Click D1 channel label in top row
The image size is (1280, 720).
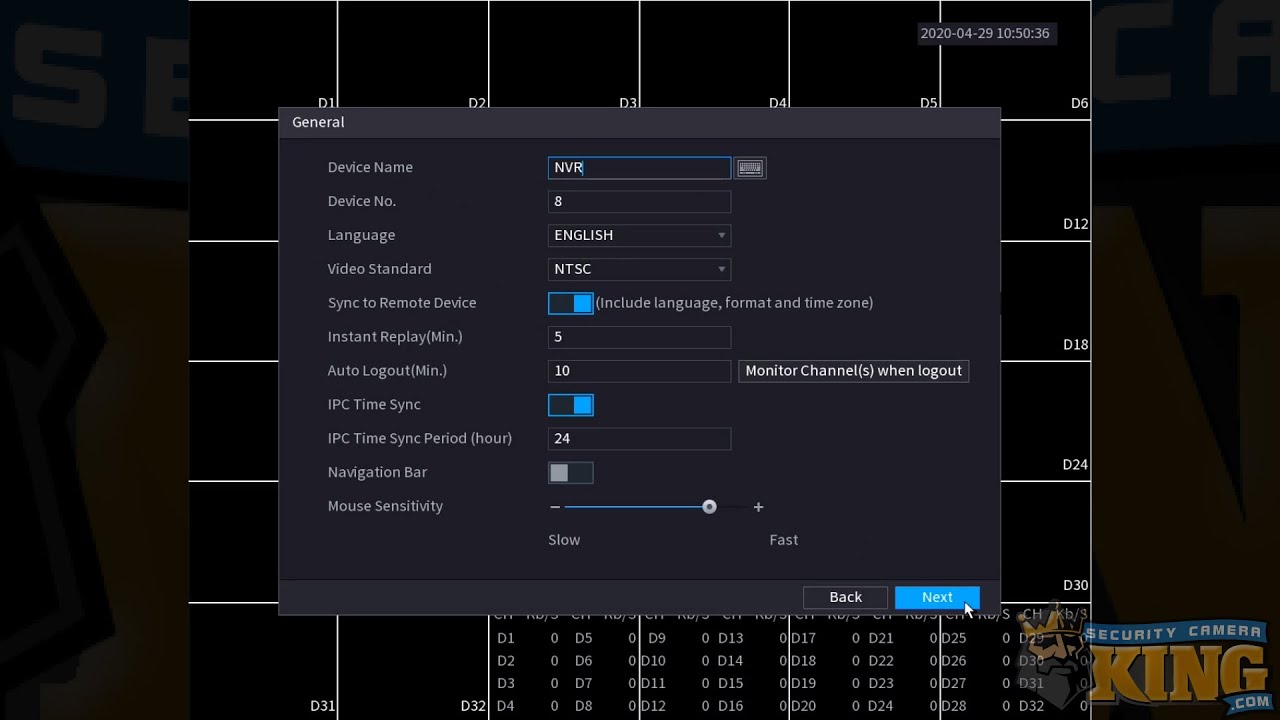point(327,103)
